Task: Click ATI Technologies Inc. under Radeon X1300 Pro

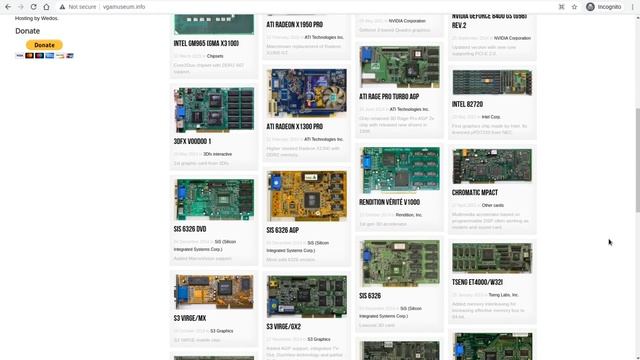Action: (324, 140)
